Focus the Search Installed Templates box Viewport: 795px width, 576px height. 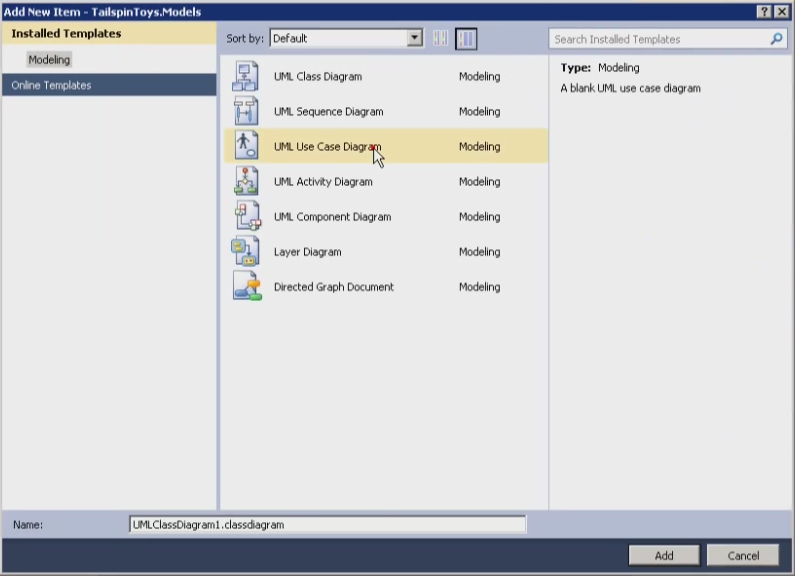pos(658,39)
